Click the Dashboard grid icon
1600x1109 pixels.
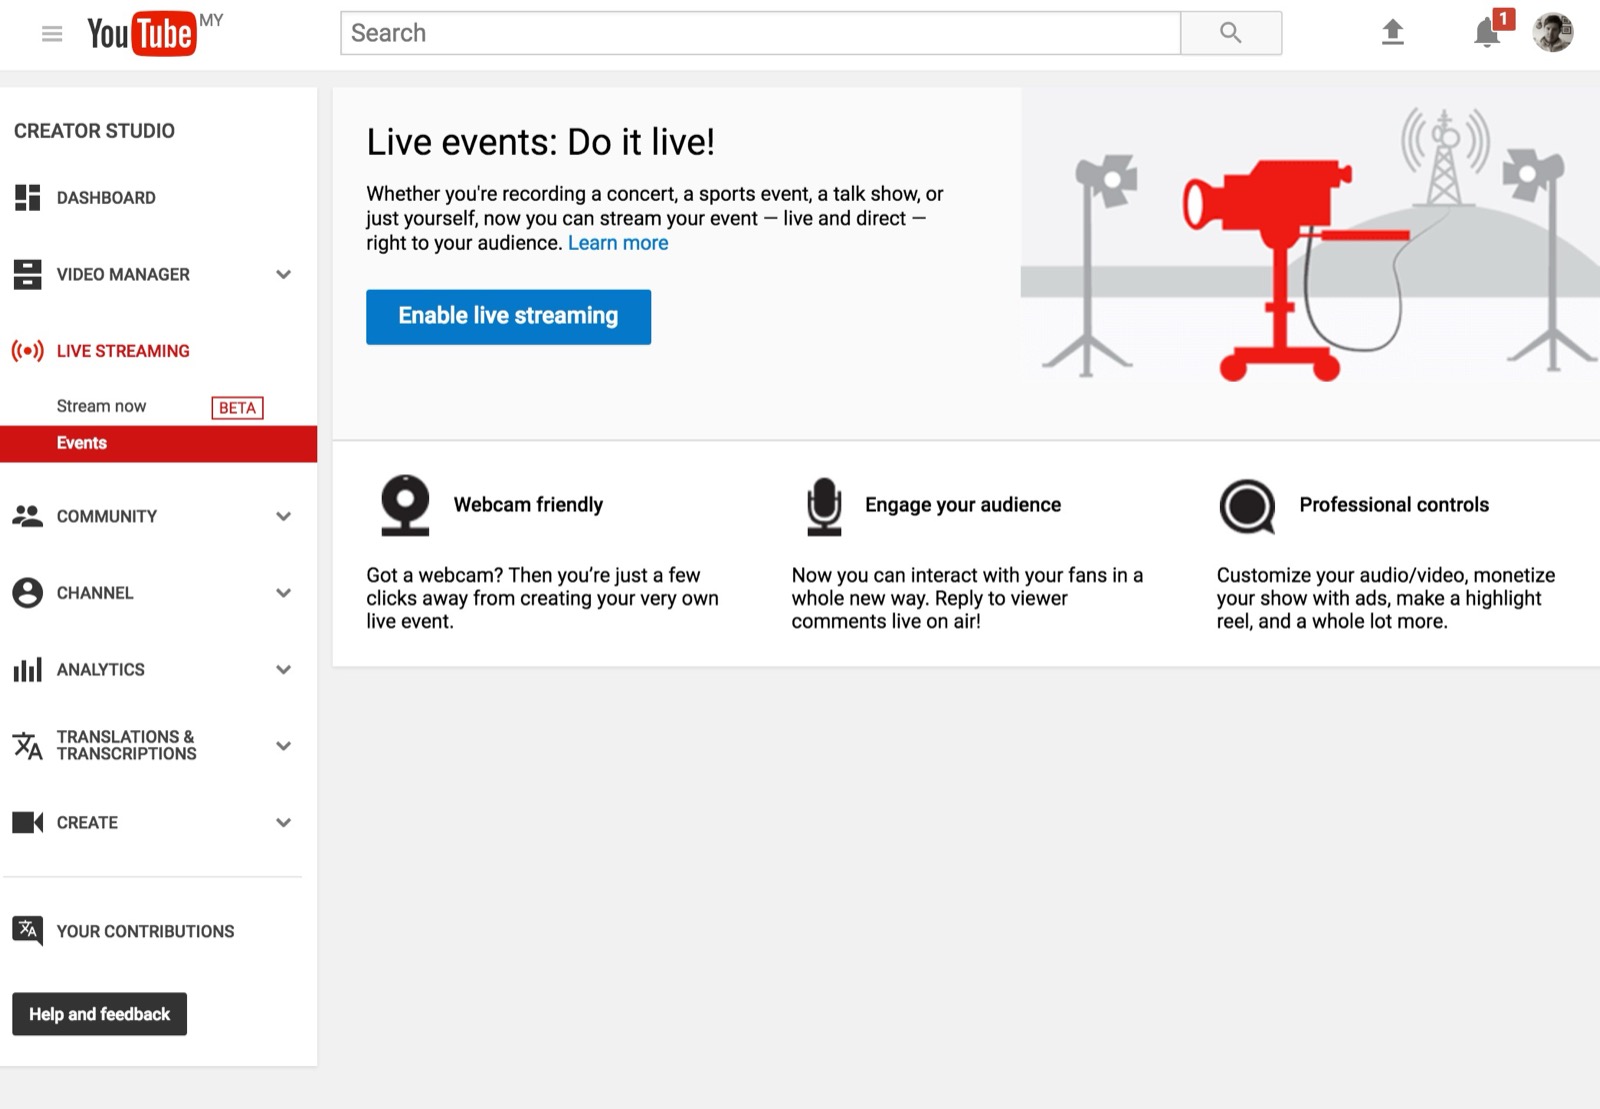27,198
